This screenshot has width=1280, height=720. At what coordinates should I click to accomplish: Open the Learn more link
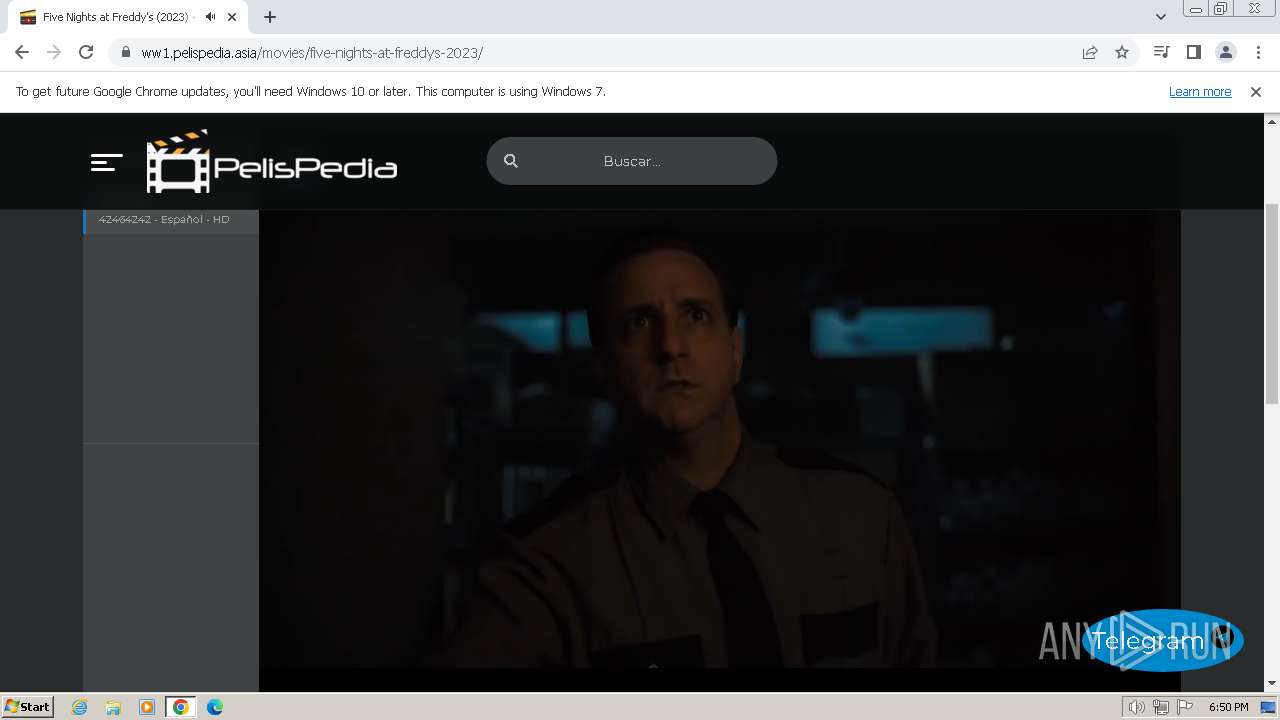[x=1200, y=91]
